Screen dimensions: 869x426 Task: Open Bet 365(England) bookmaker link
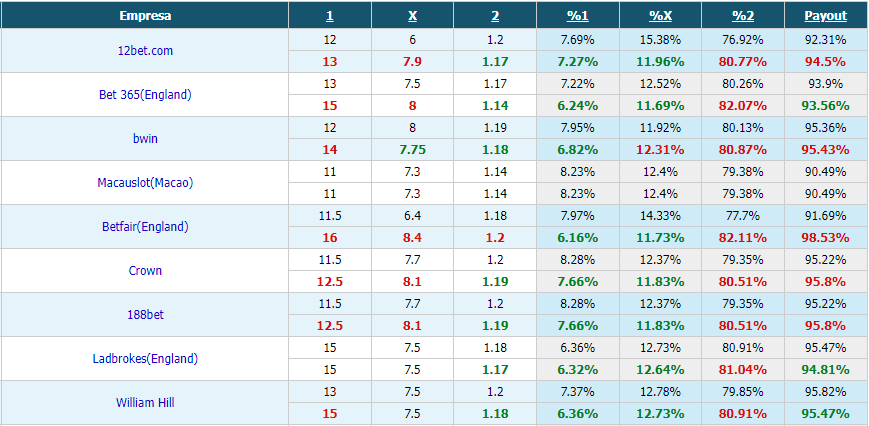click(145, 95)
